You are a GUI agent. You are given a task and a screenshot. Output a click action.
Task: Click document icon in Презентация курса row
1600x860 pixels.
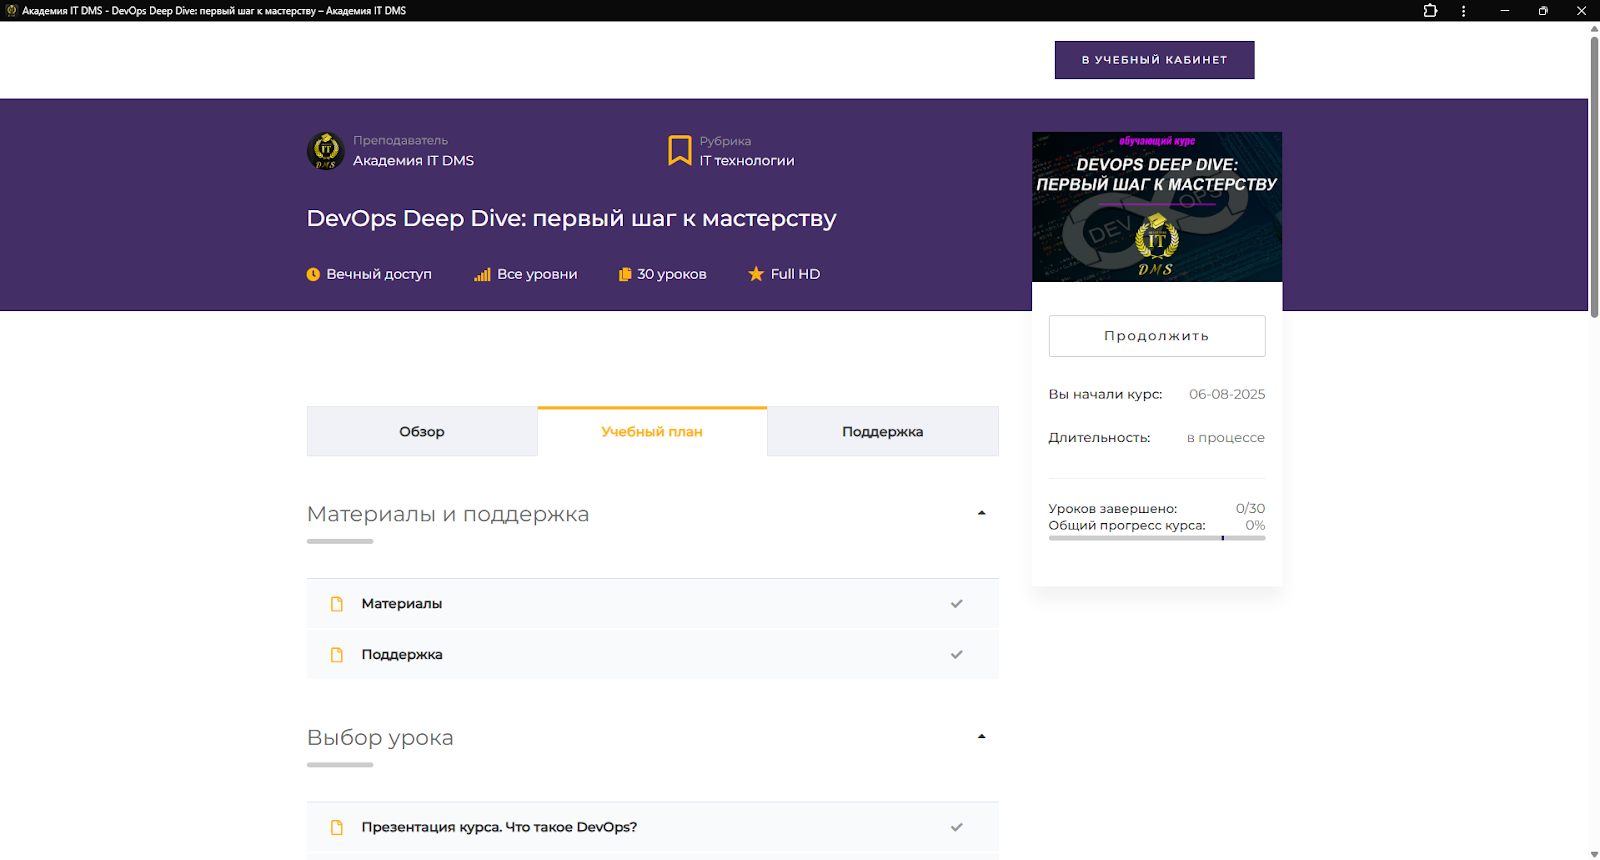pos(337,827)
